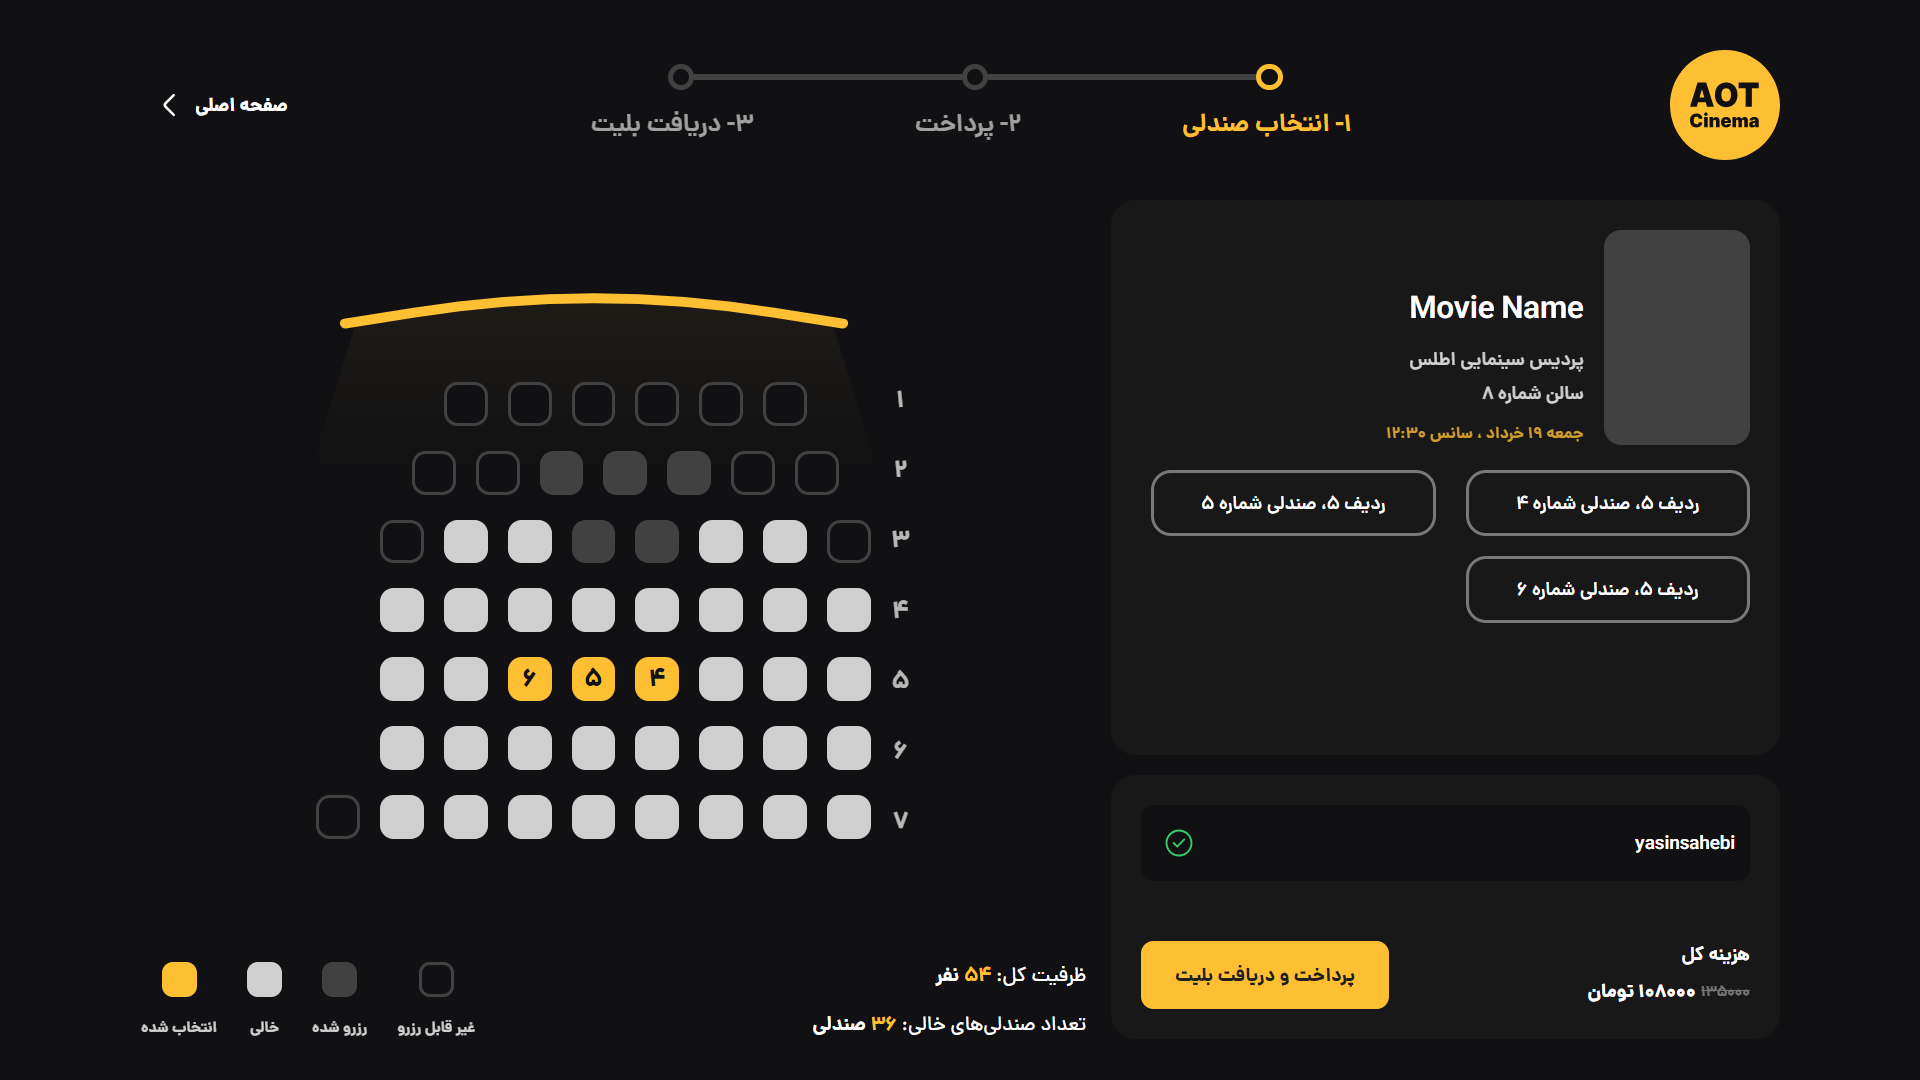Open صفحه اصلی home link
The width and height of the screenshot is (1920, 1080).
tap(238, 104)
